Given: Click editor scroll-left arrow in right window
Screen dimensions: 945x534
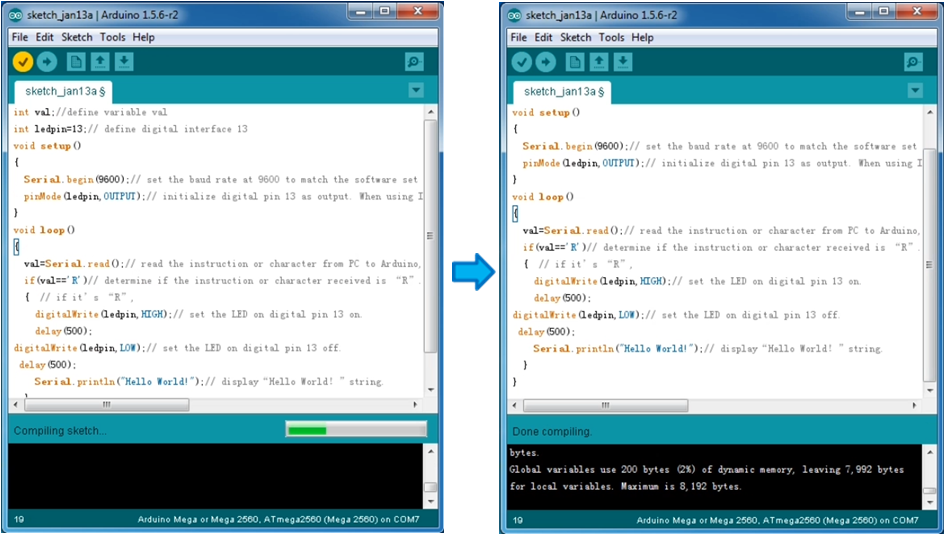Looking at the screenshot, I should (x=514, y=406).
